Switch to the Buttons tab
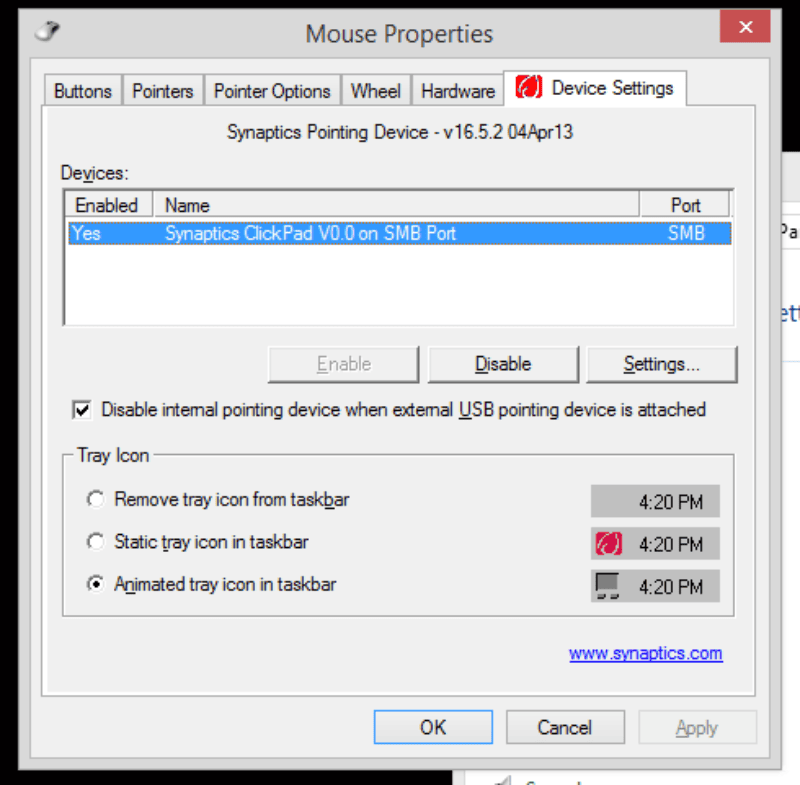 coord(83,91)
